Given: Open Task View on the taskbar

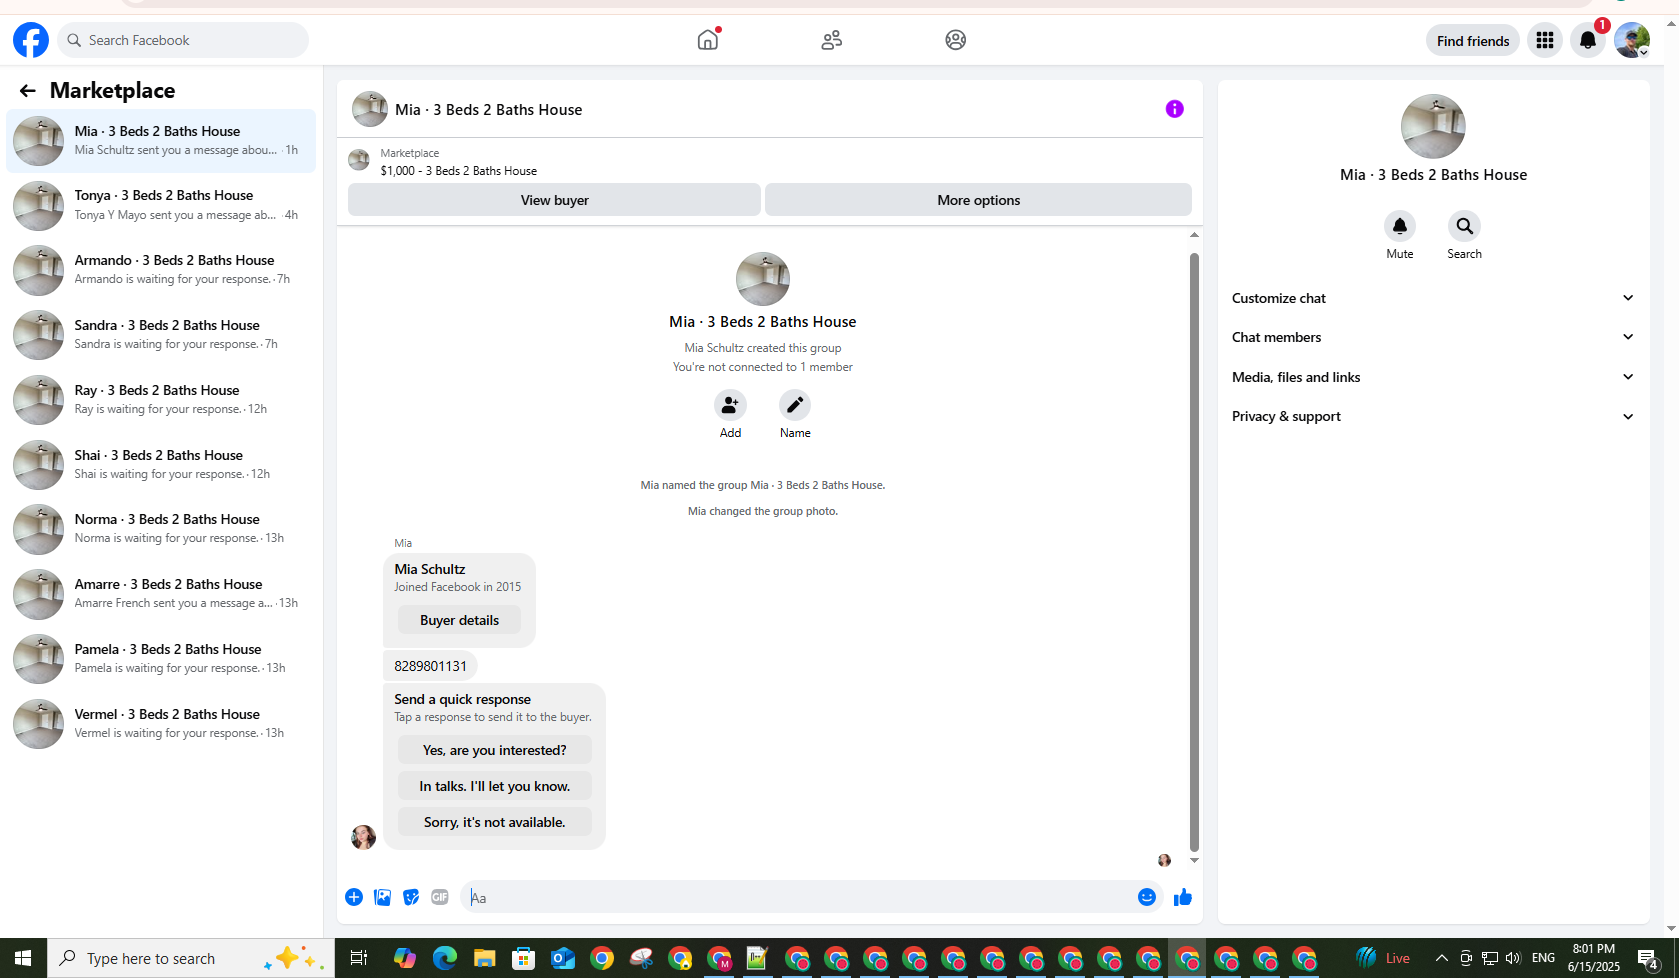Looking at the screenshot, I should (358, 959).
